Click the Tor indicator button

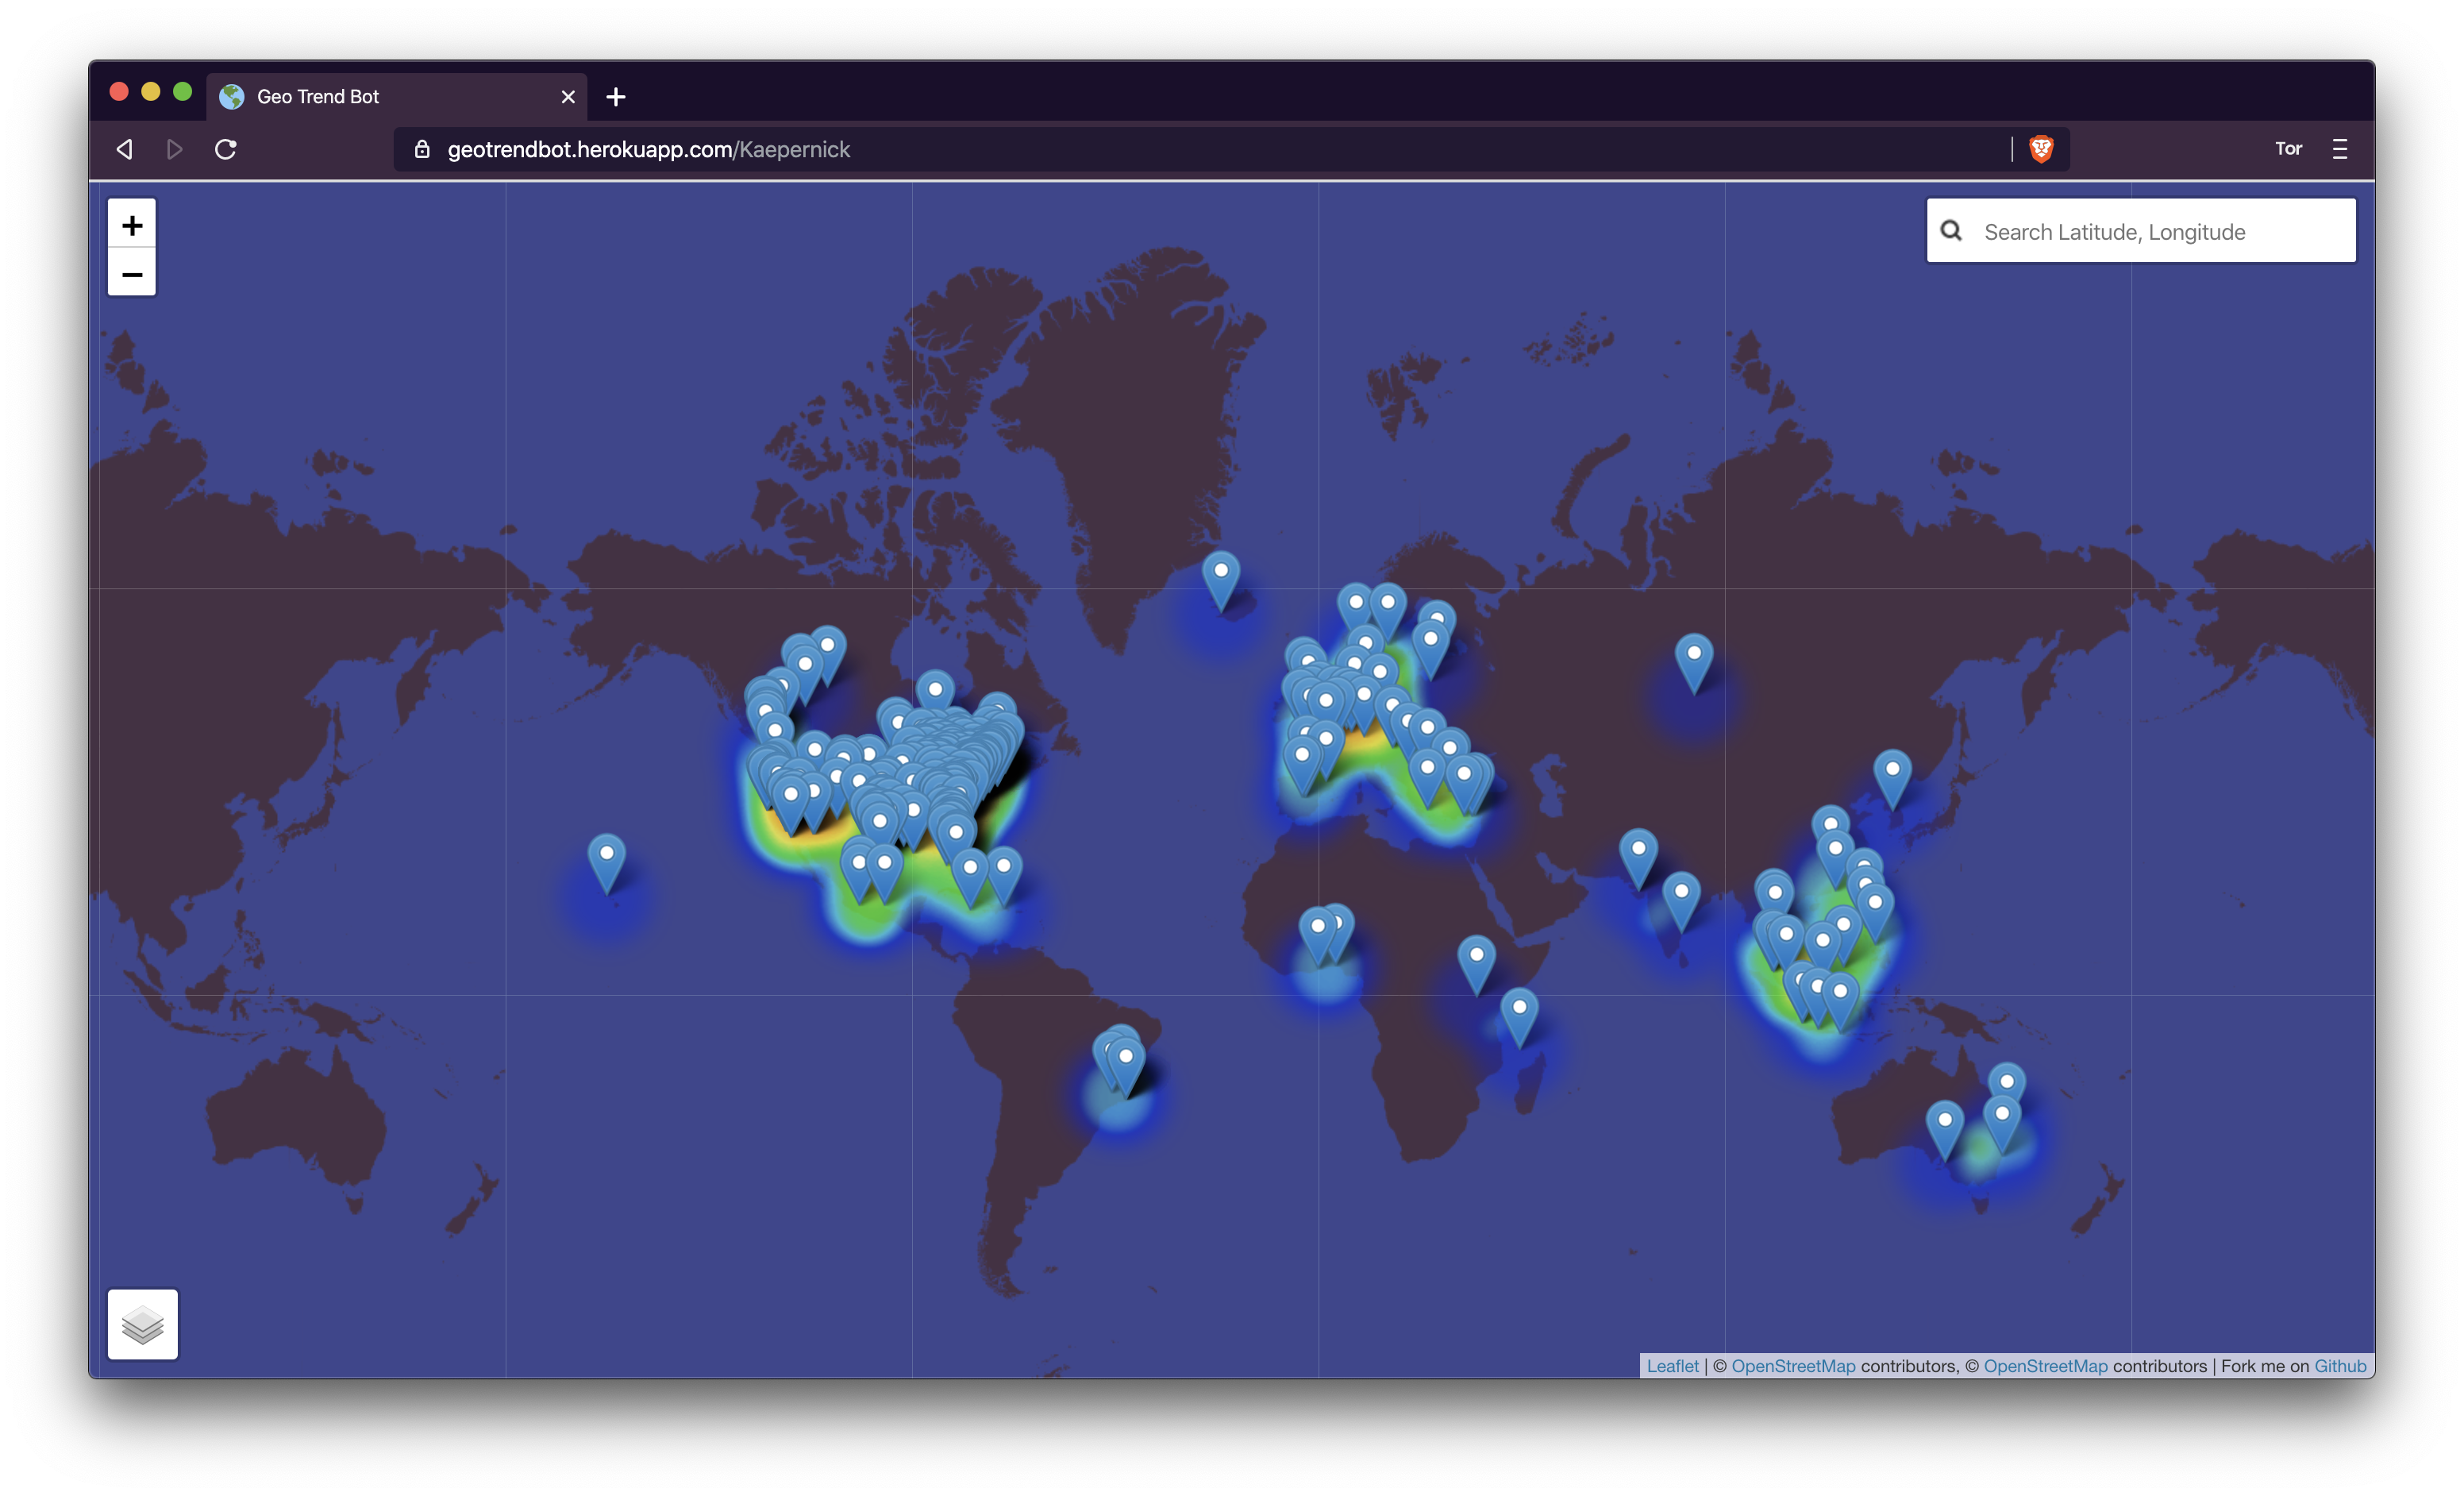point(2288,149)
